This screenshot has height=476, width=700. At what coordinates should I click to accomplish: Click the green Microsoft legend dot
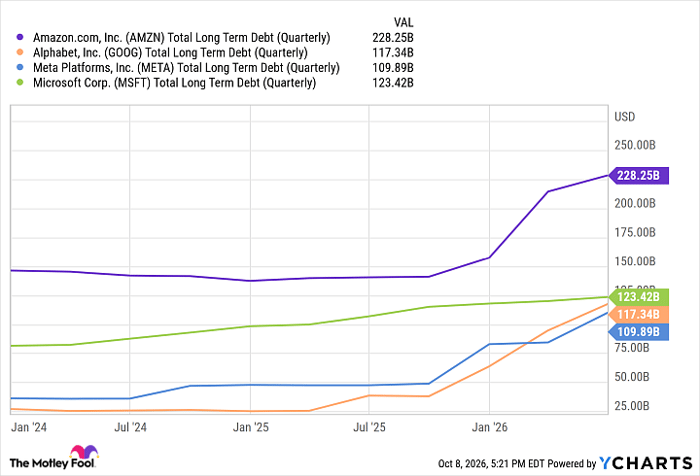coord(20,83)
